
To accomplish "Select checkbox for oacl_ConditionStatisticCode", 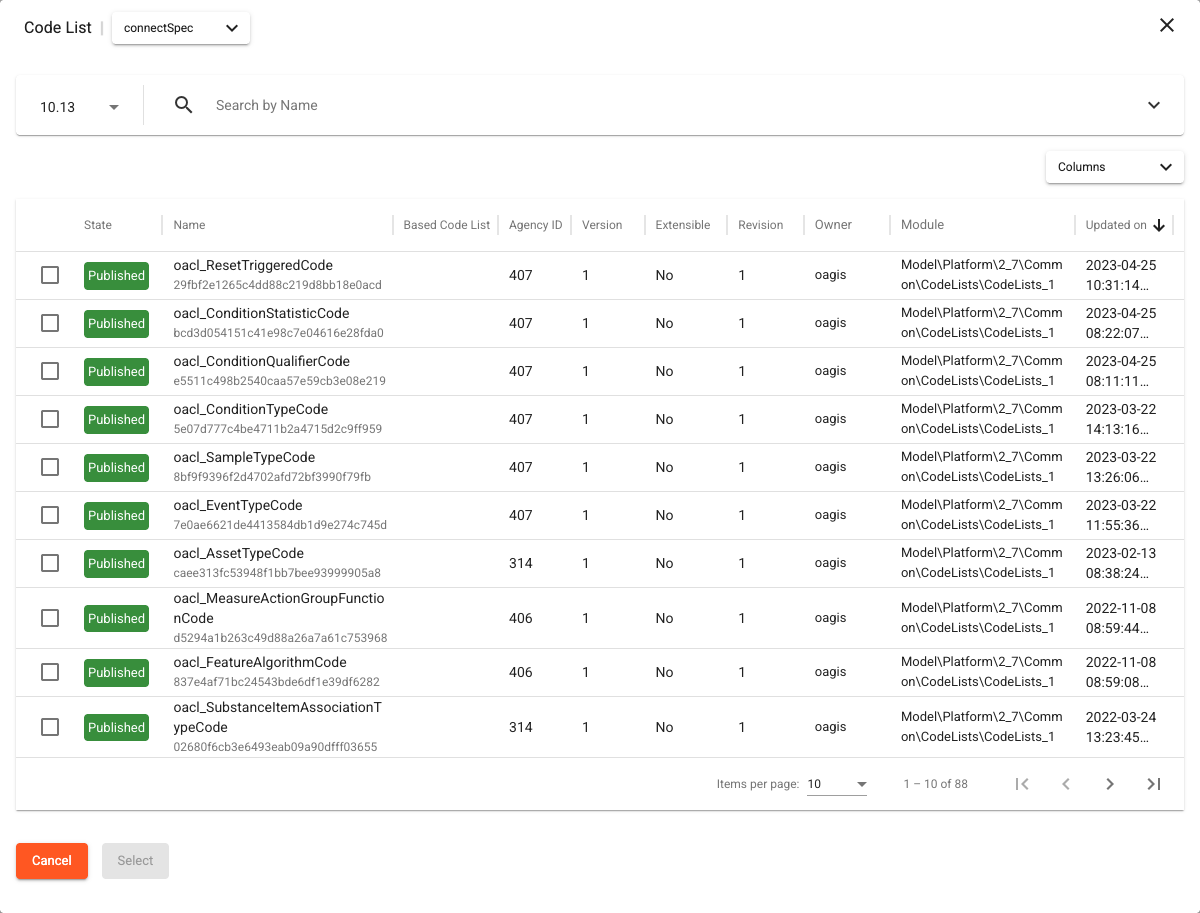I will [x=50, y=323].
